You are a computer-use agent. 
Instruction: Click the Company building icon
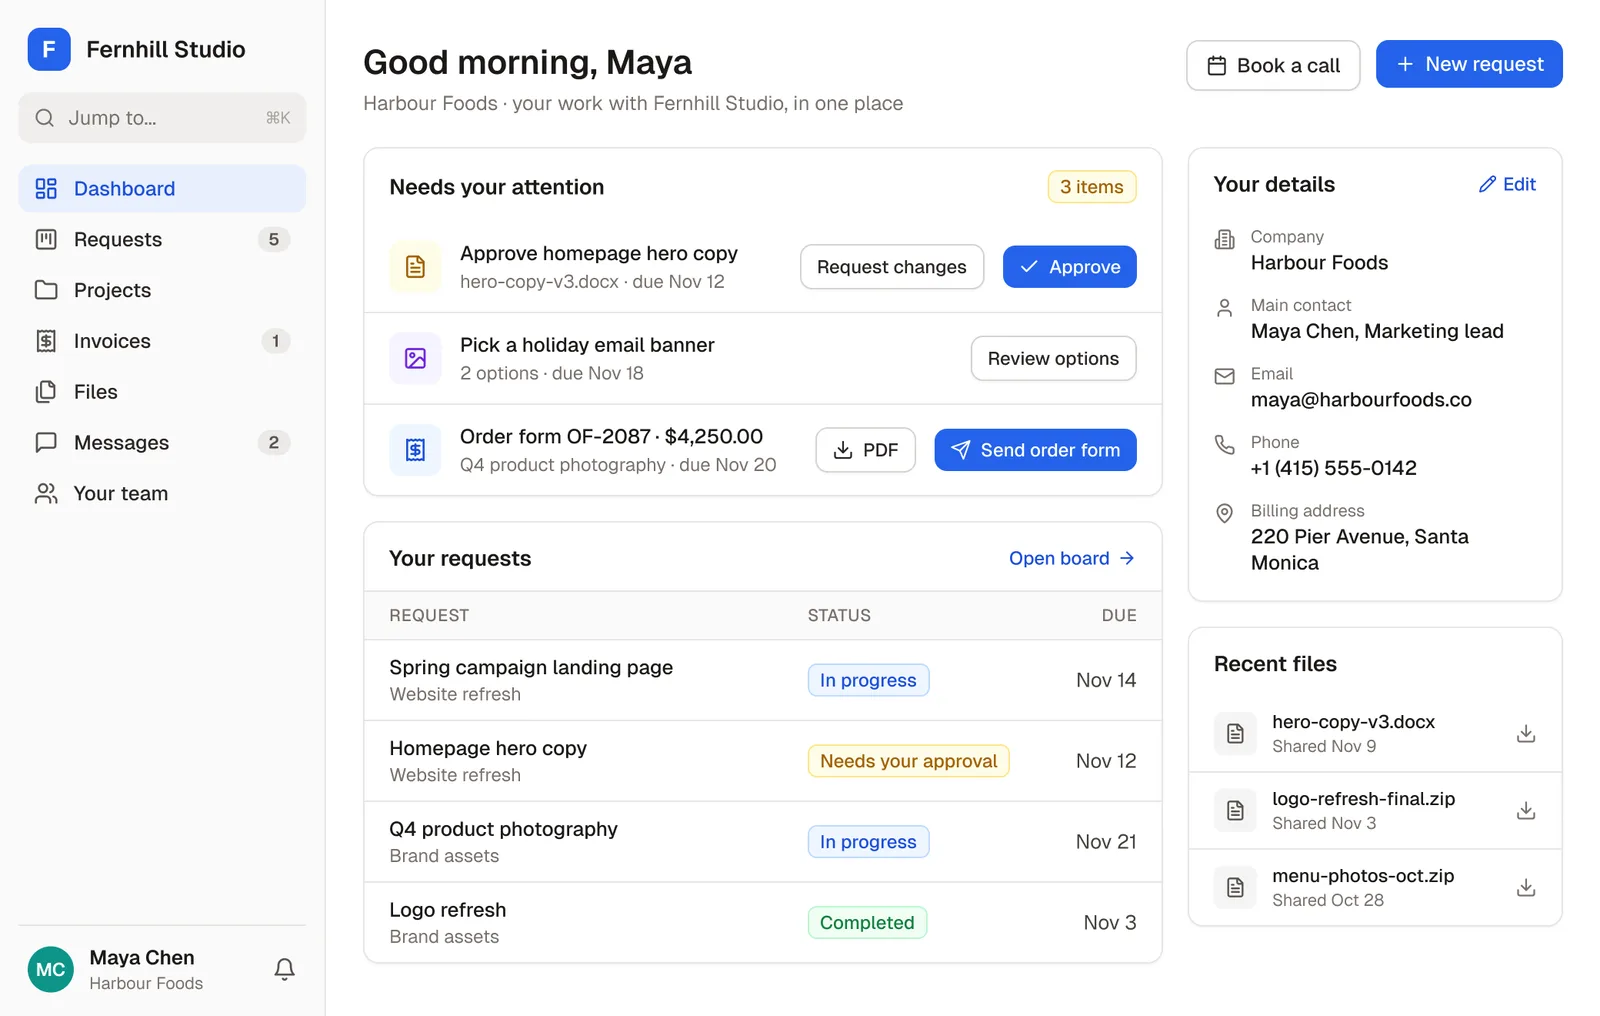pyautogui.click(x=1224, y=239)
